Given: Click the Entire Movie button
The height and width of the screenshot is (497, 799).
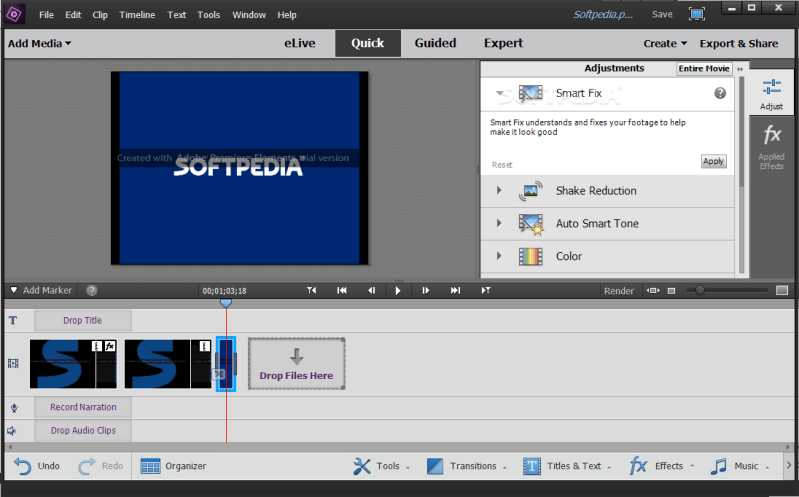Looking at the screenshot, I should pos(704,68).
